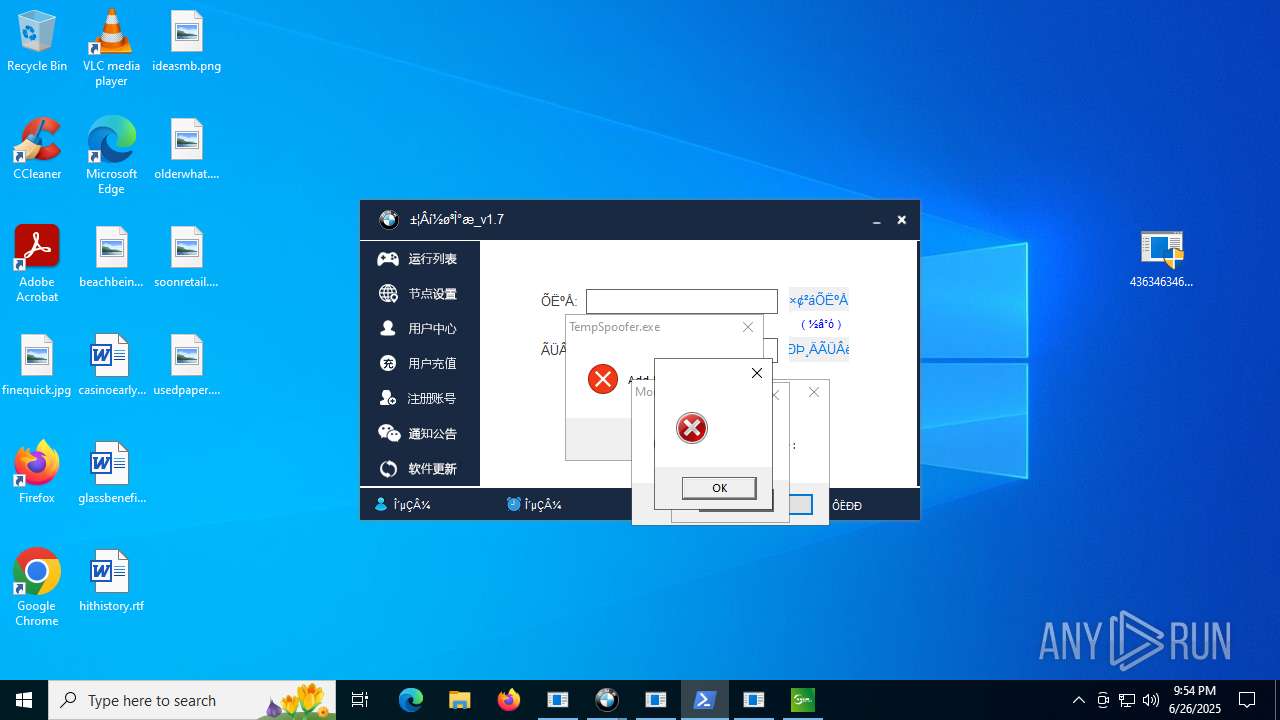Select hithistory.rtf desktop file

tap(111, 581)
